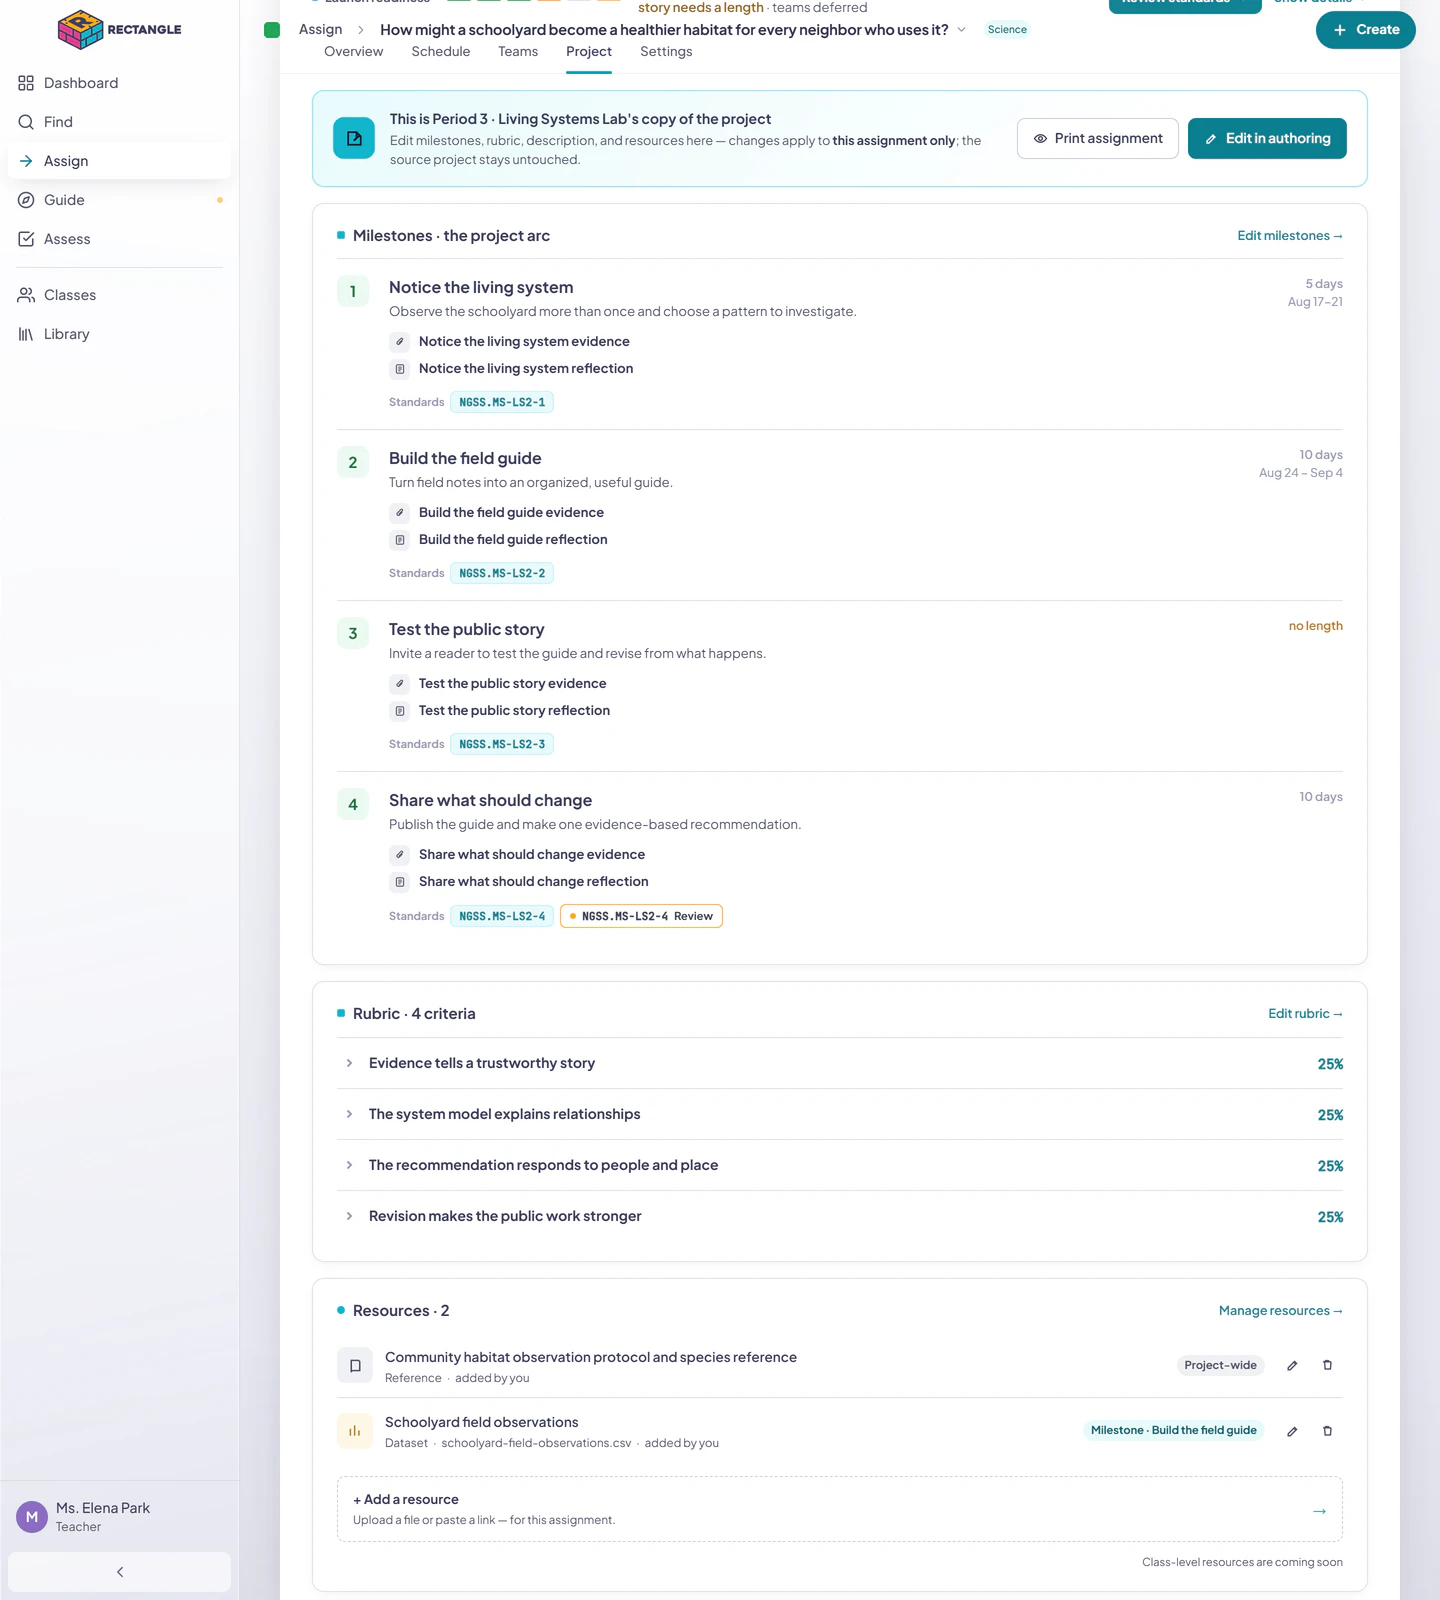1440x1600 pixels.
Task: Switch to the Teams tab
Action: point(518,52)
